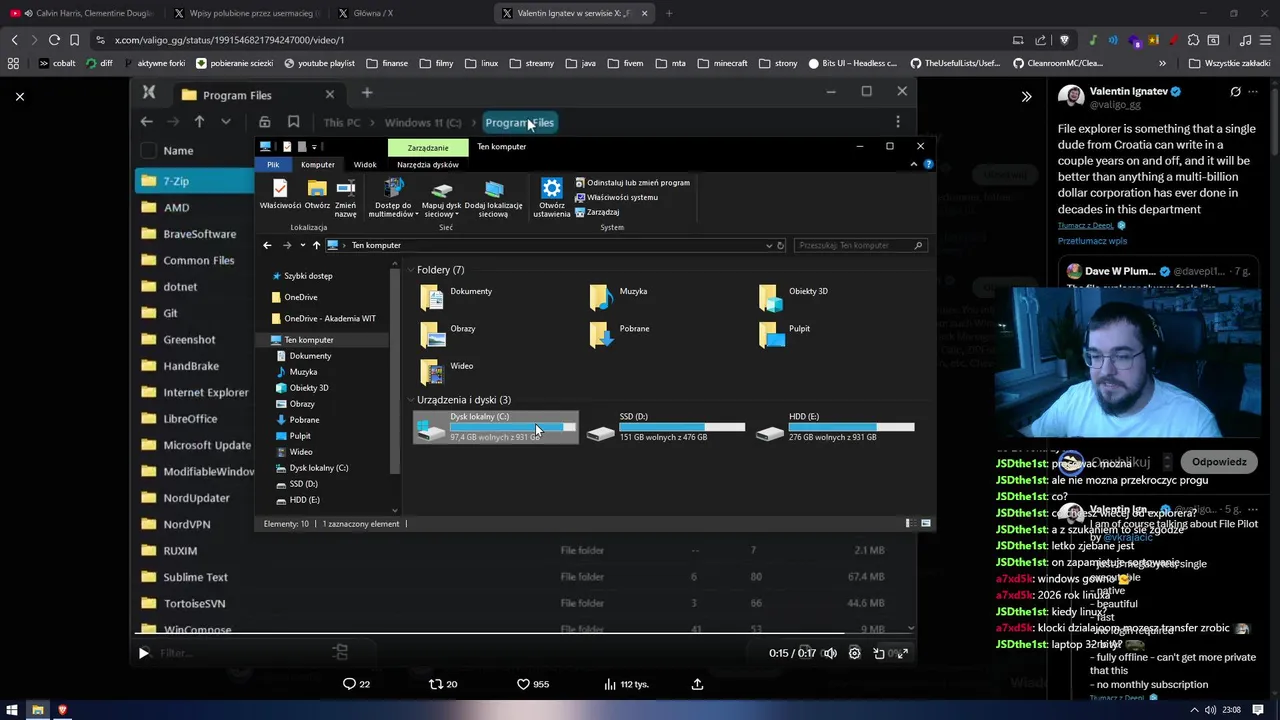The width and height of the screenshot is (1280, 720).
Task: Select Dysk lokalny (C:) drive usage bar
Action: tap(512, 427)
